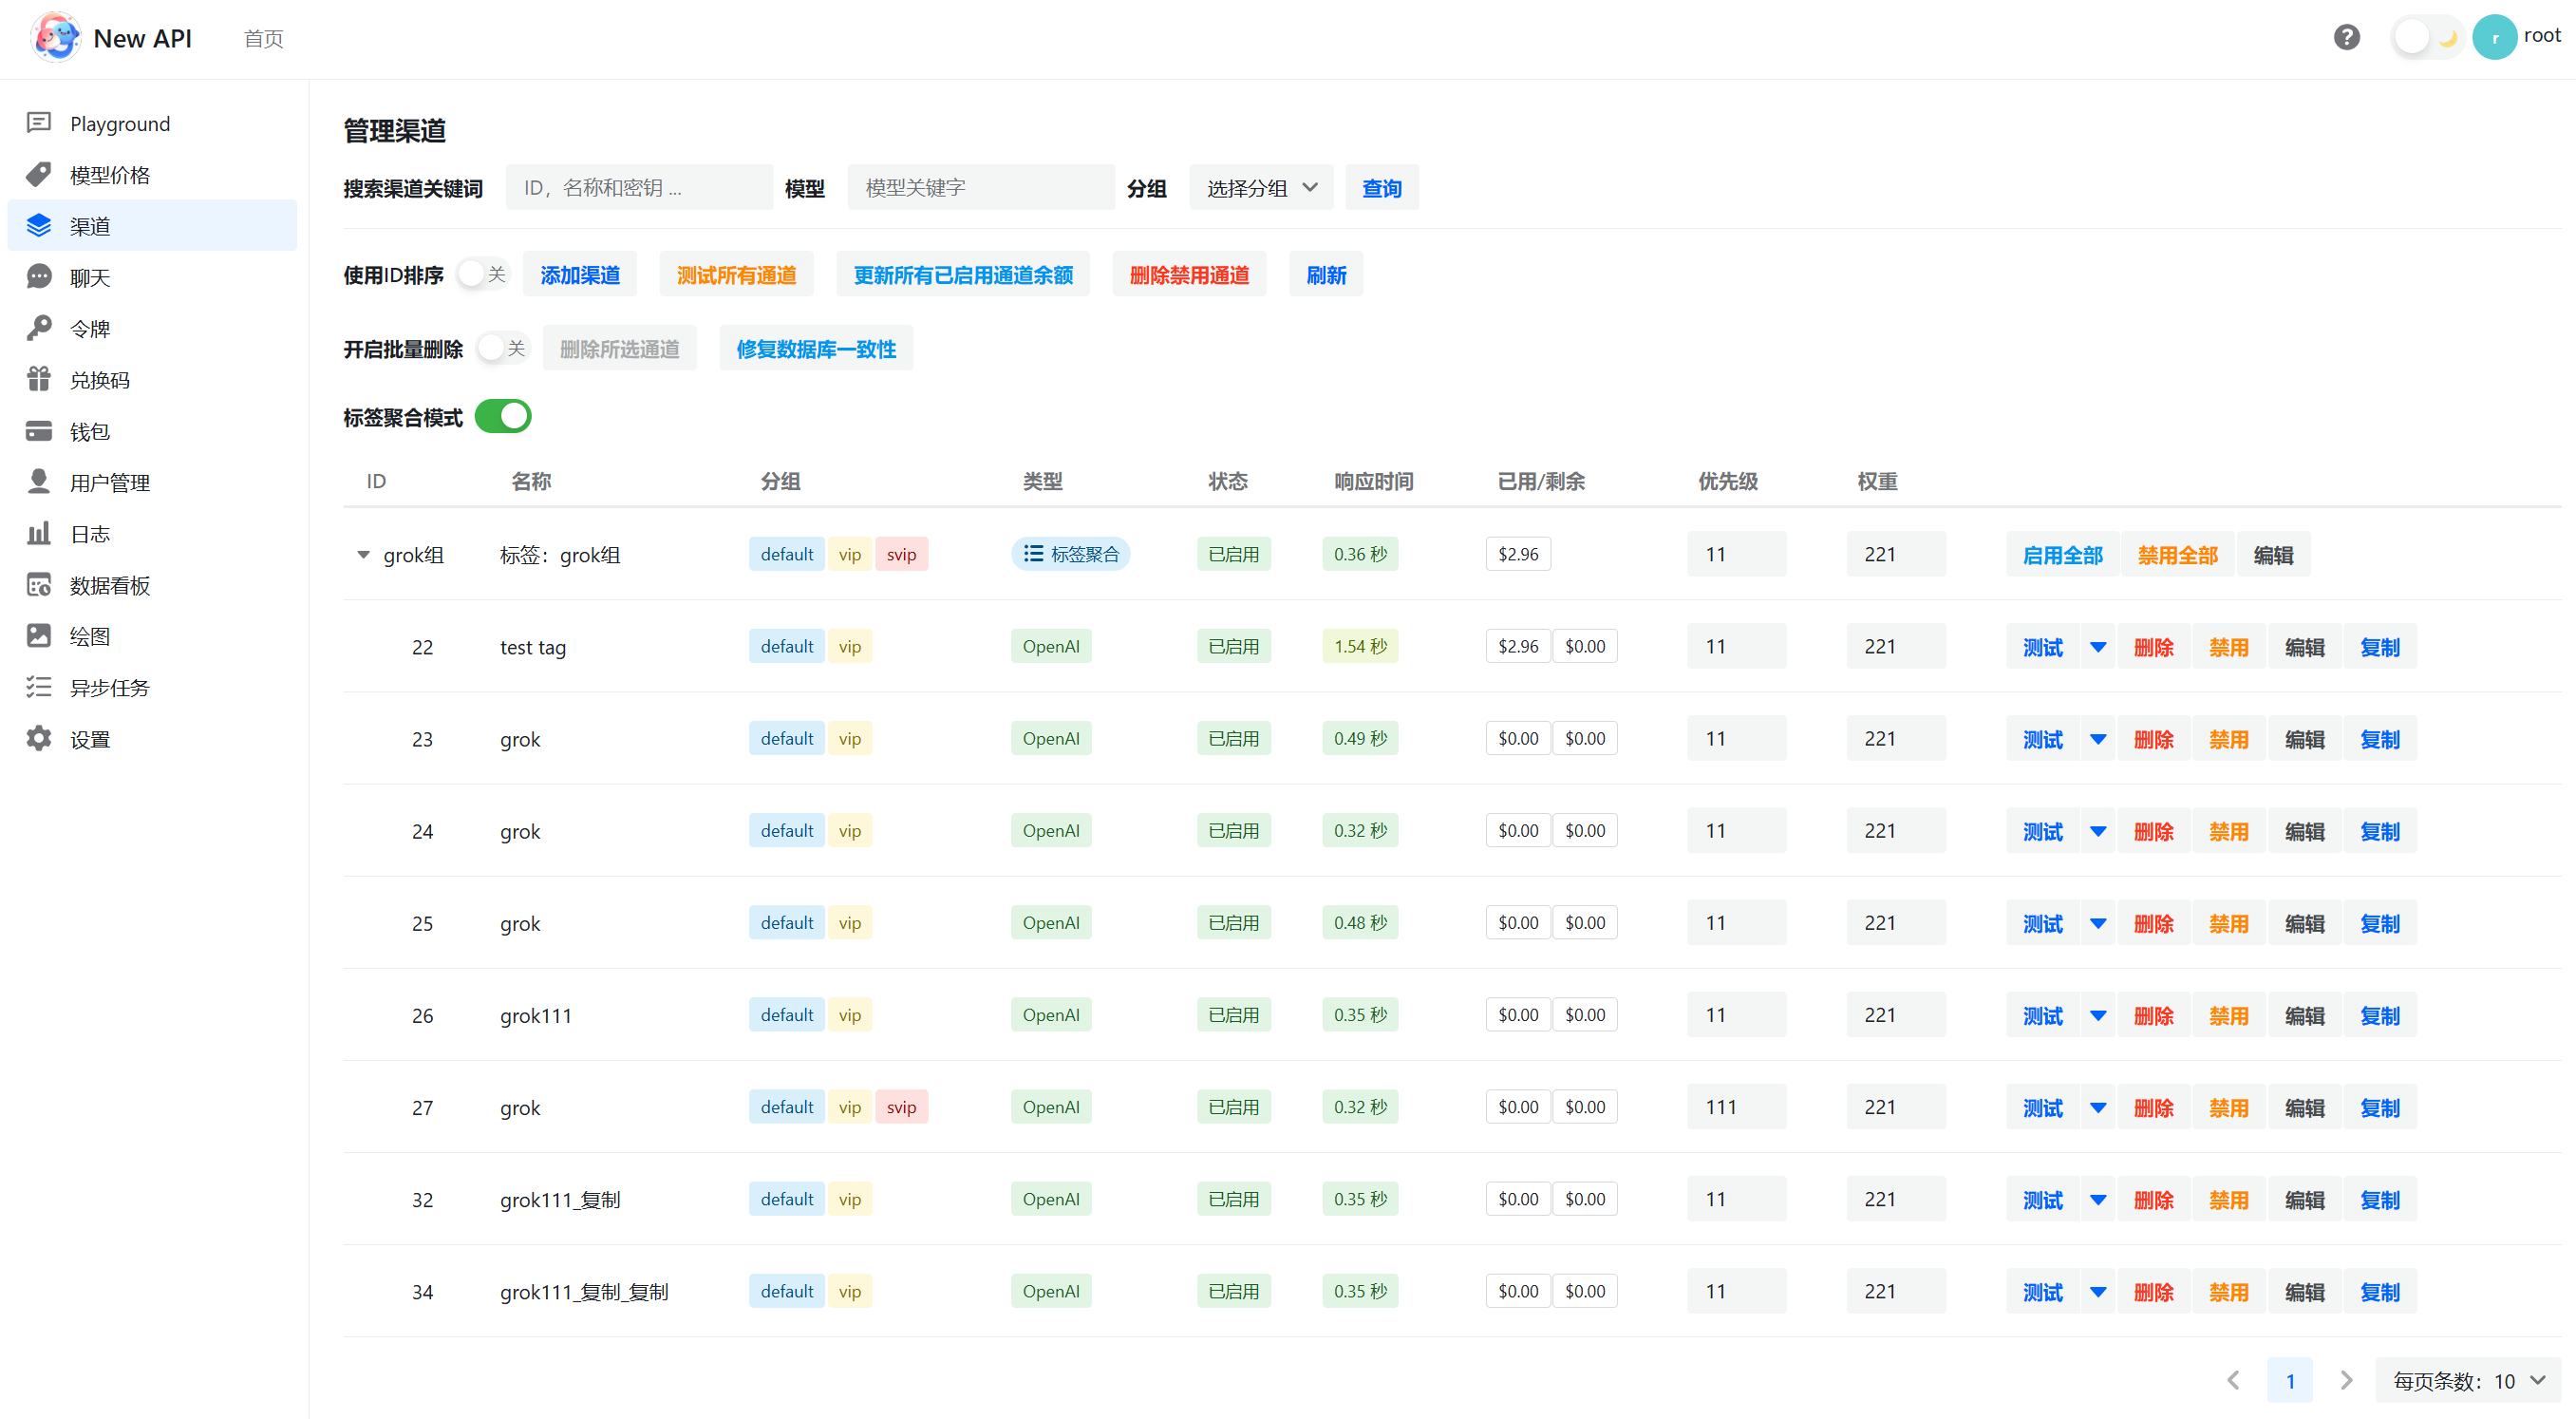Turn on 使用ID排序 switch

[x=483, y=274]
